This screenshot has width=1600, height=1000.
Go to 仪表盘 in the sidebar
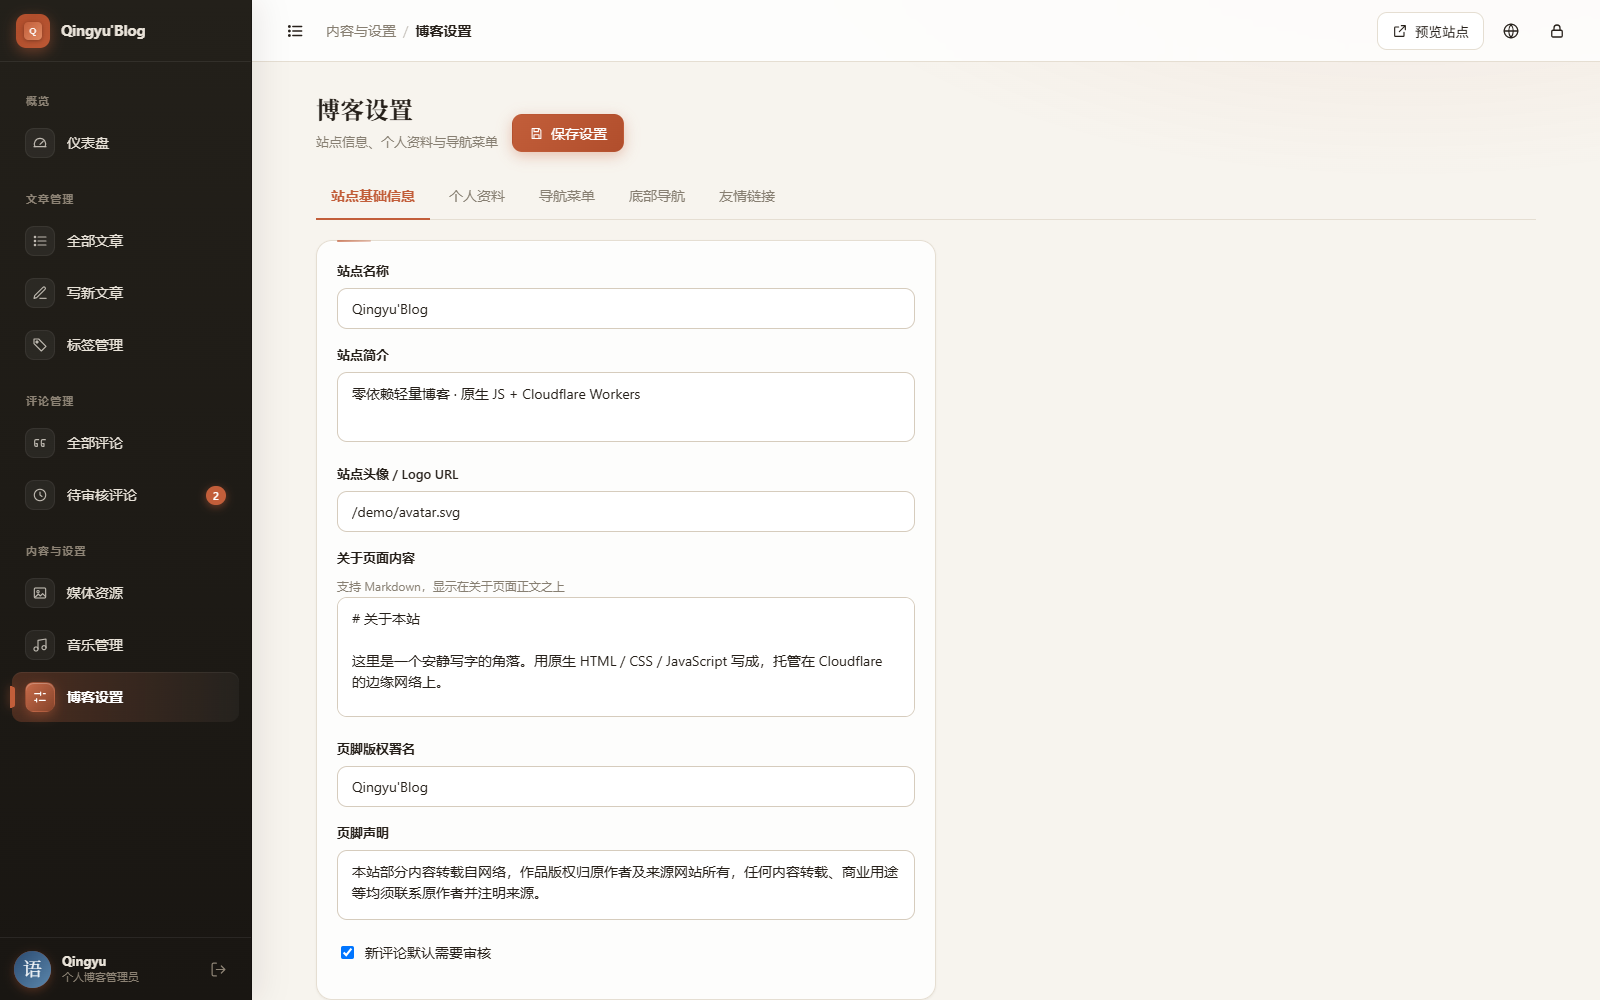(x=125, y=143)
